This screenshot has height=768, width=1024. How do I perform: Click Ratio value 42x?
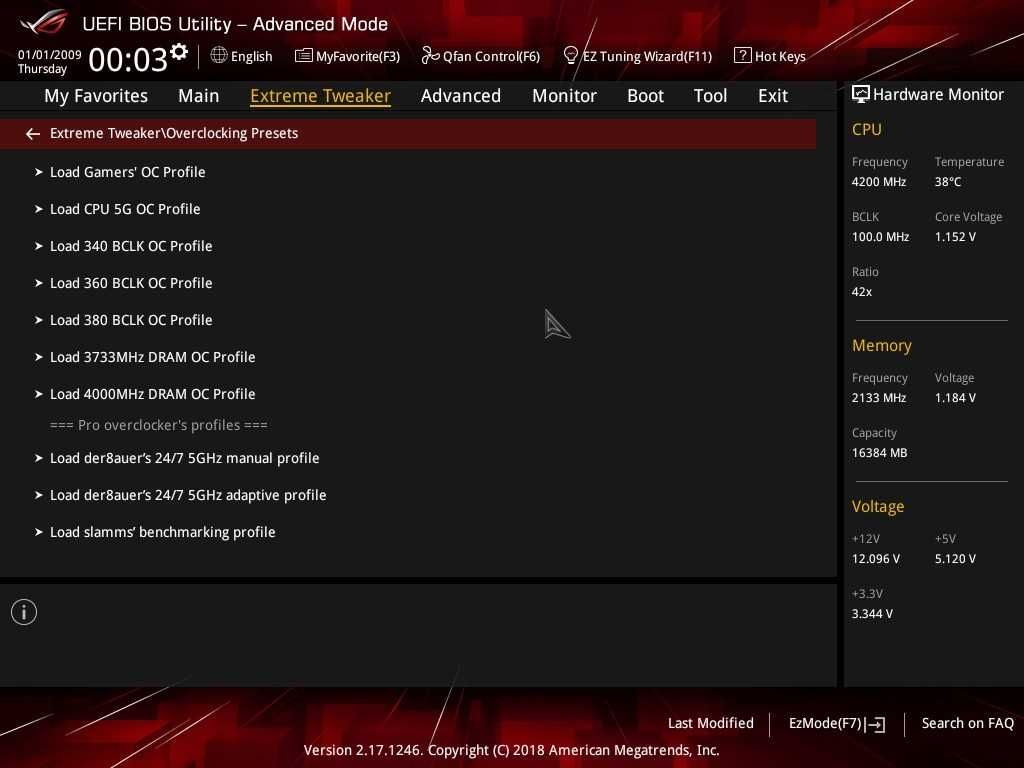(x=861, y=292)
